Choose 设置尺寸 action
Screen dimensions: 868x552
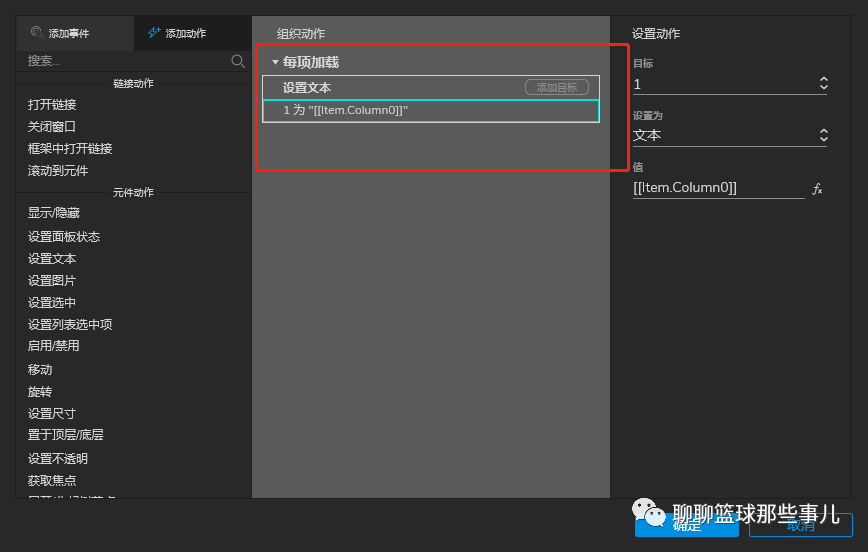pyautogui.click(x=51, y=414)
